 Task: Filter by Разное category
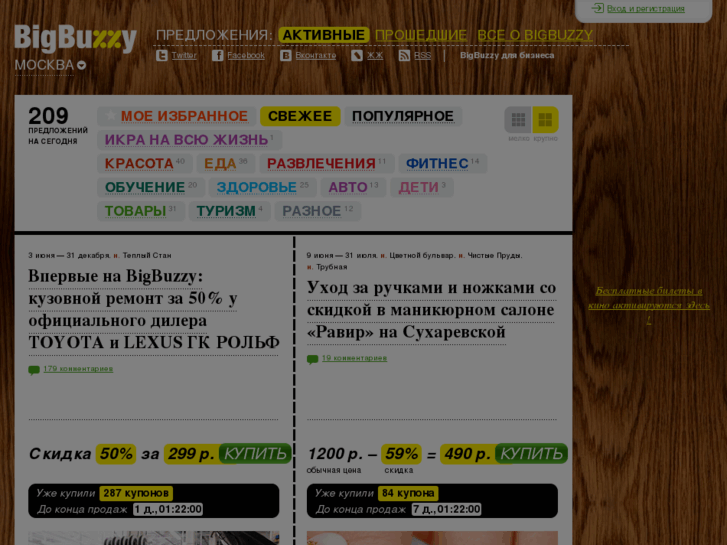coord(318,211)
